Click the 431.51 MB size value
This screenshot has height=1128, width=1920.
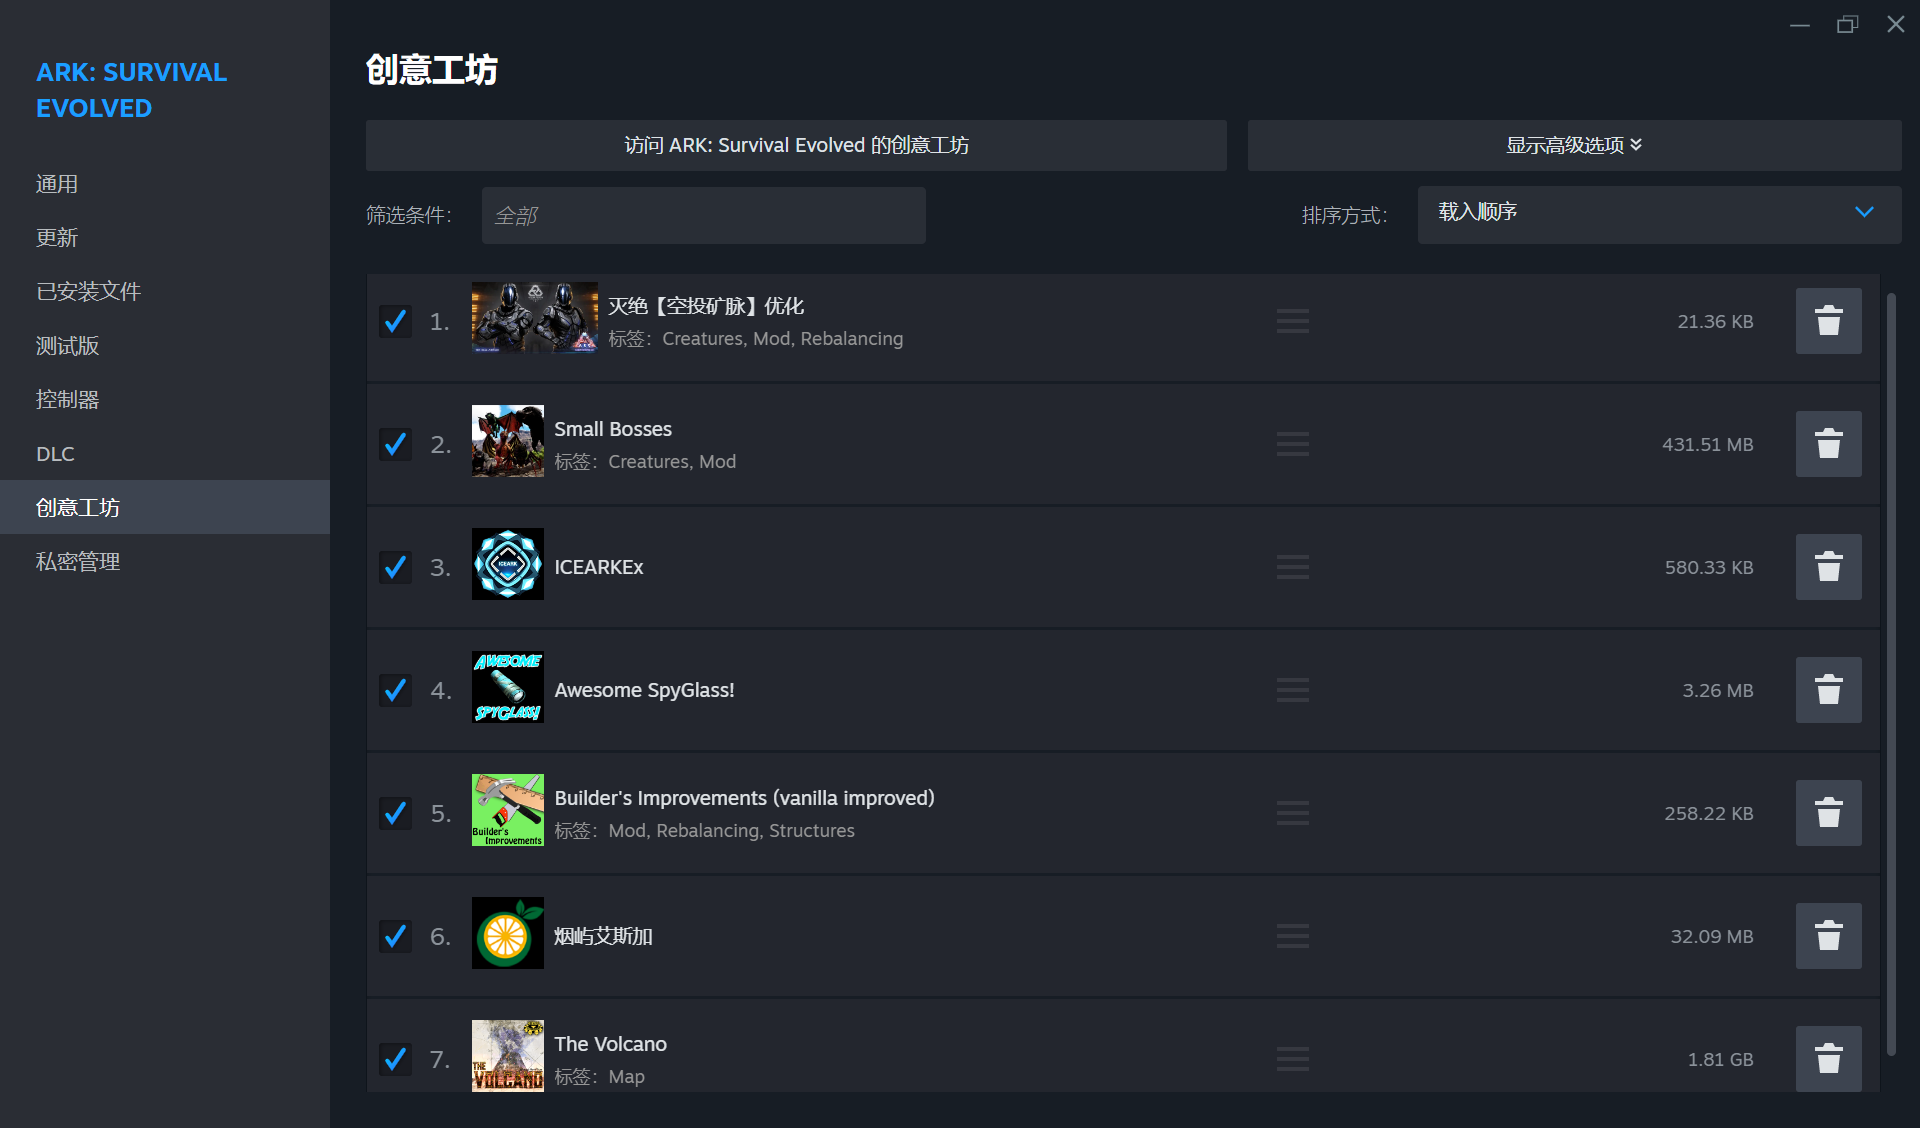[1707, 444]
